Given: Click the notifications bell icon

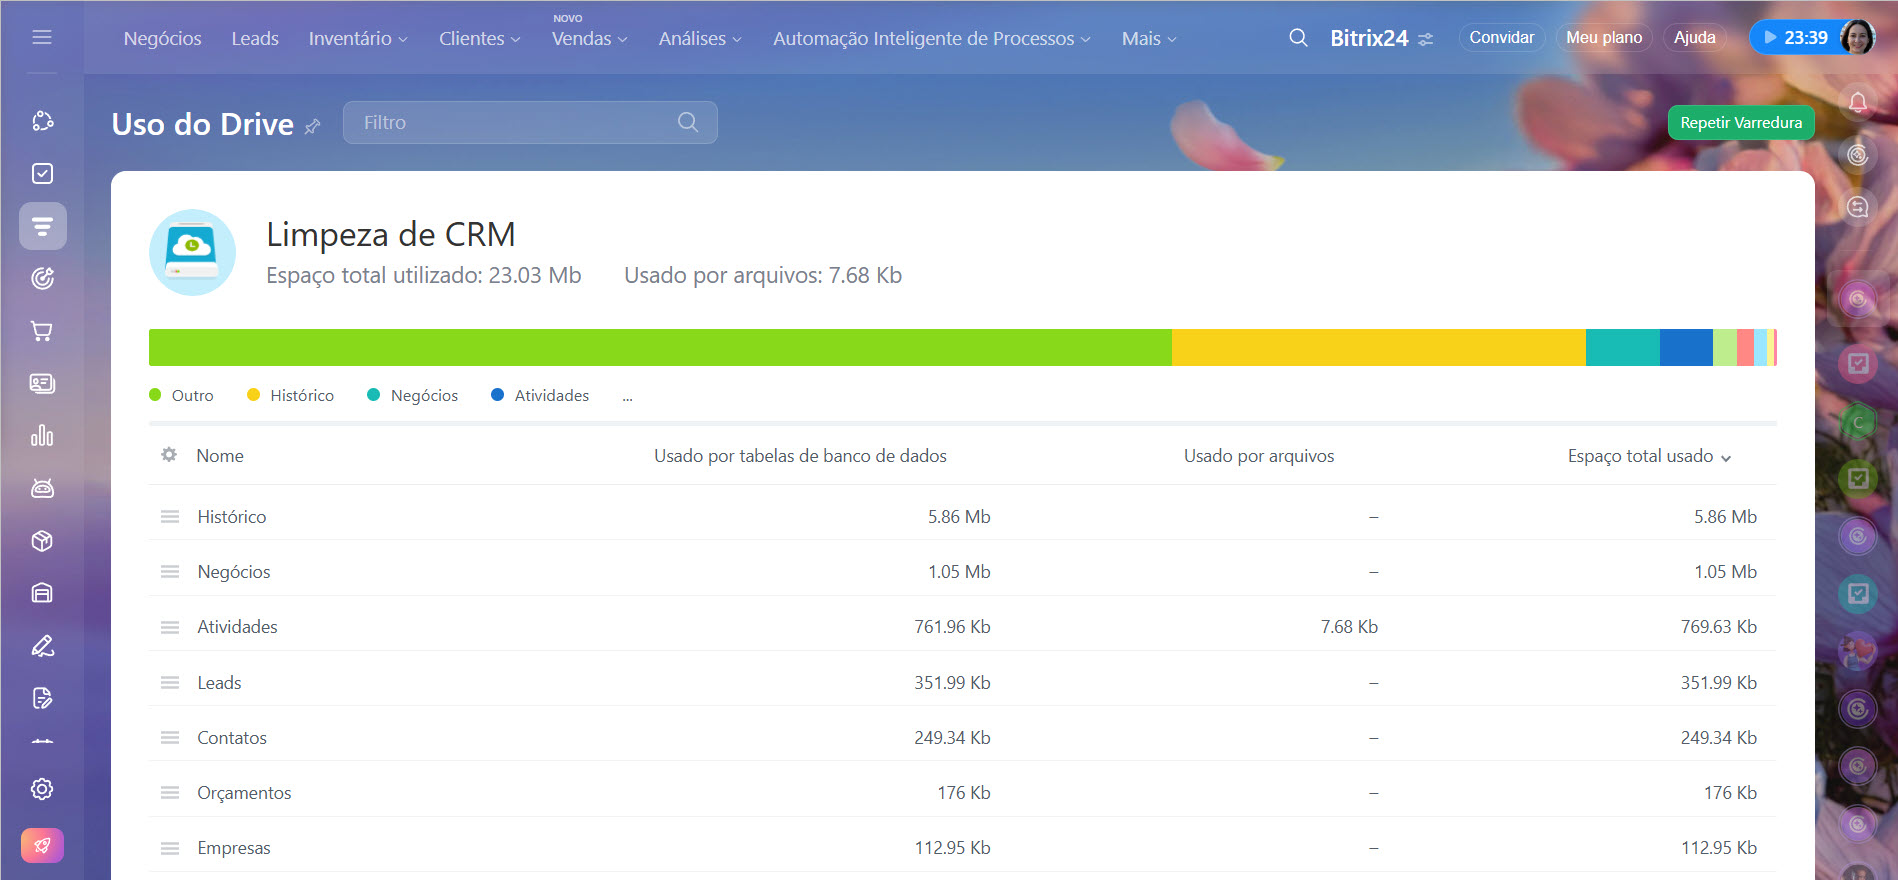Looking at the screenshot, I should 1857,103.
